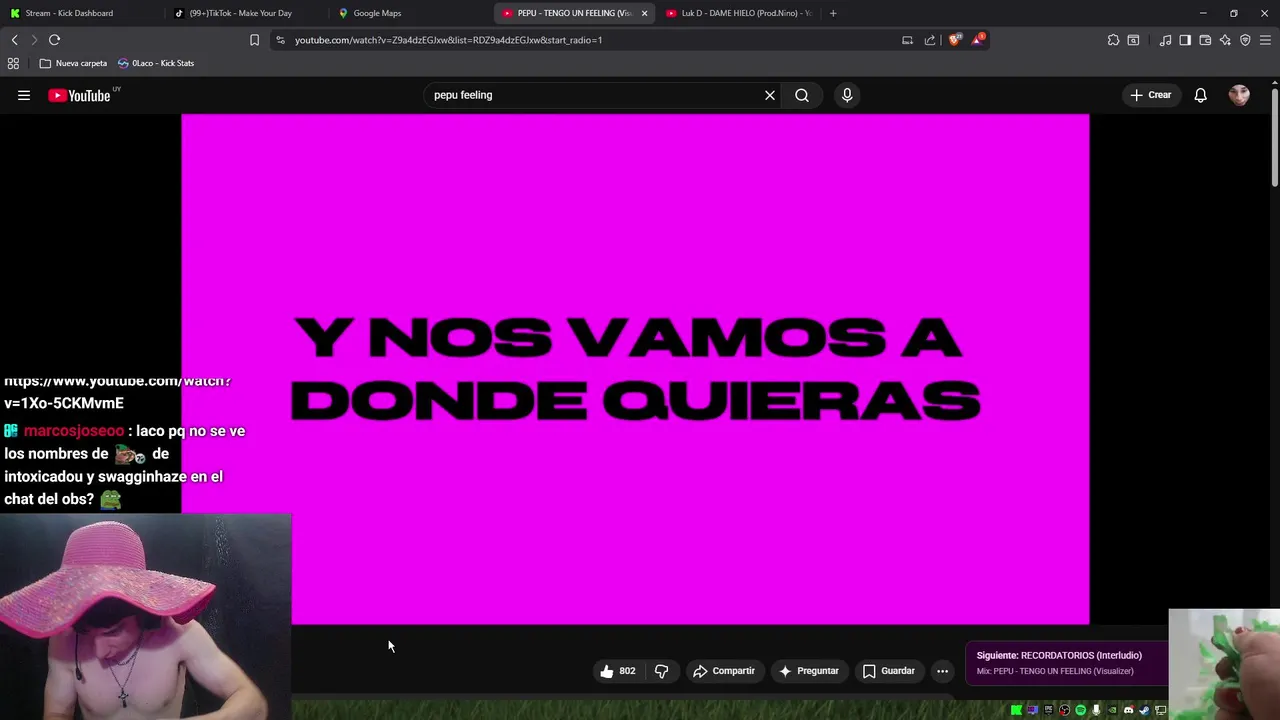Open the Steam icon in the taskbar
Image resolution: width=1280 pixels, height=720 pixels.
pyautogui.click(x=1144, y=710)
